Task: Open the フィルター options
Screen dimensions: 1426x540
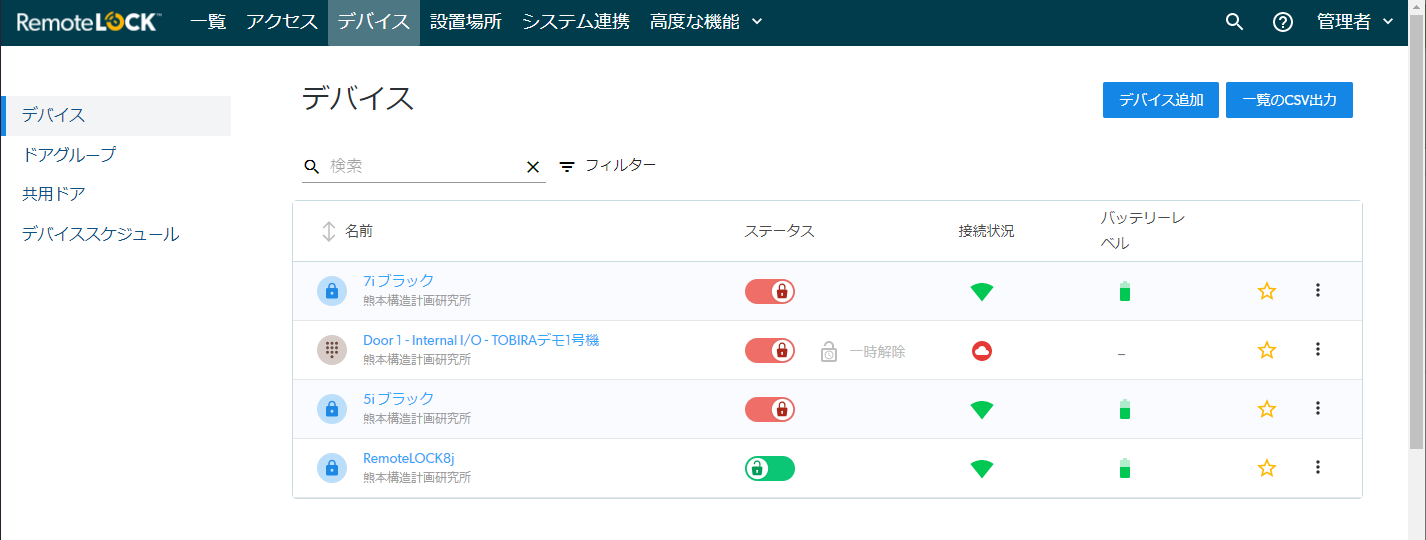Action: click(x=607, y=165)
